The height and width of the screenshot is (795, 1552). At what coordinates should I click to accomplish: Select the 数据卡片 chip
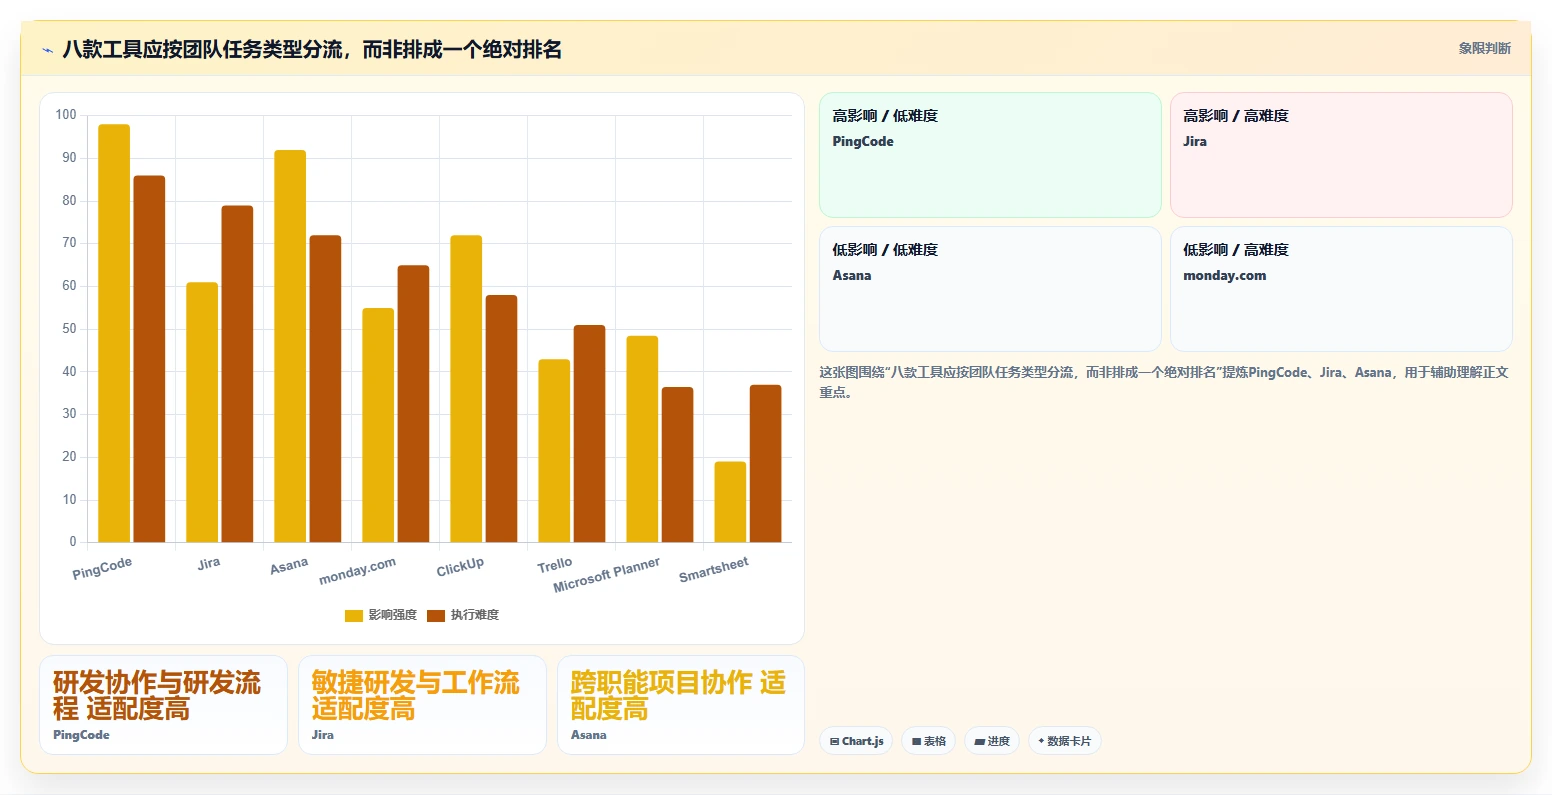tap(1064, 741)
